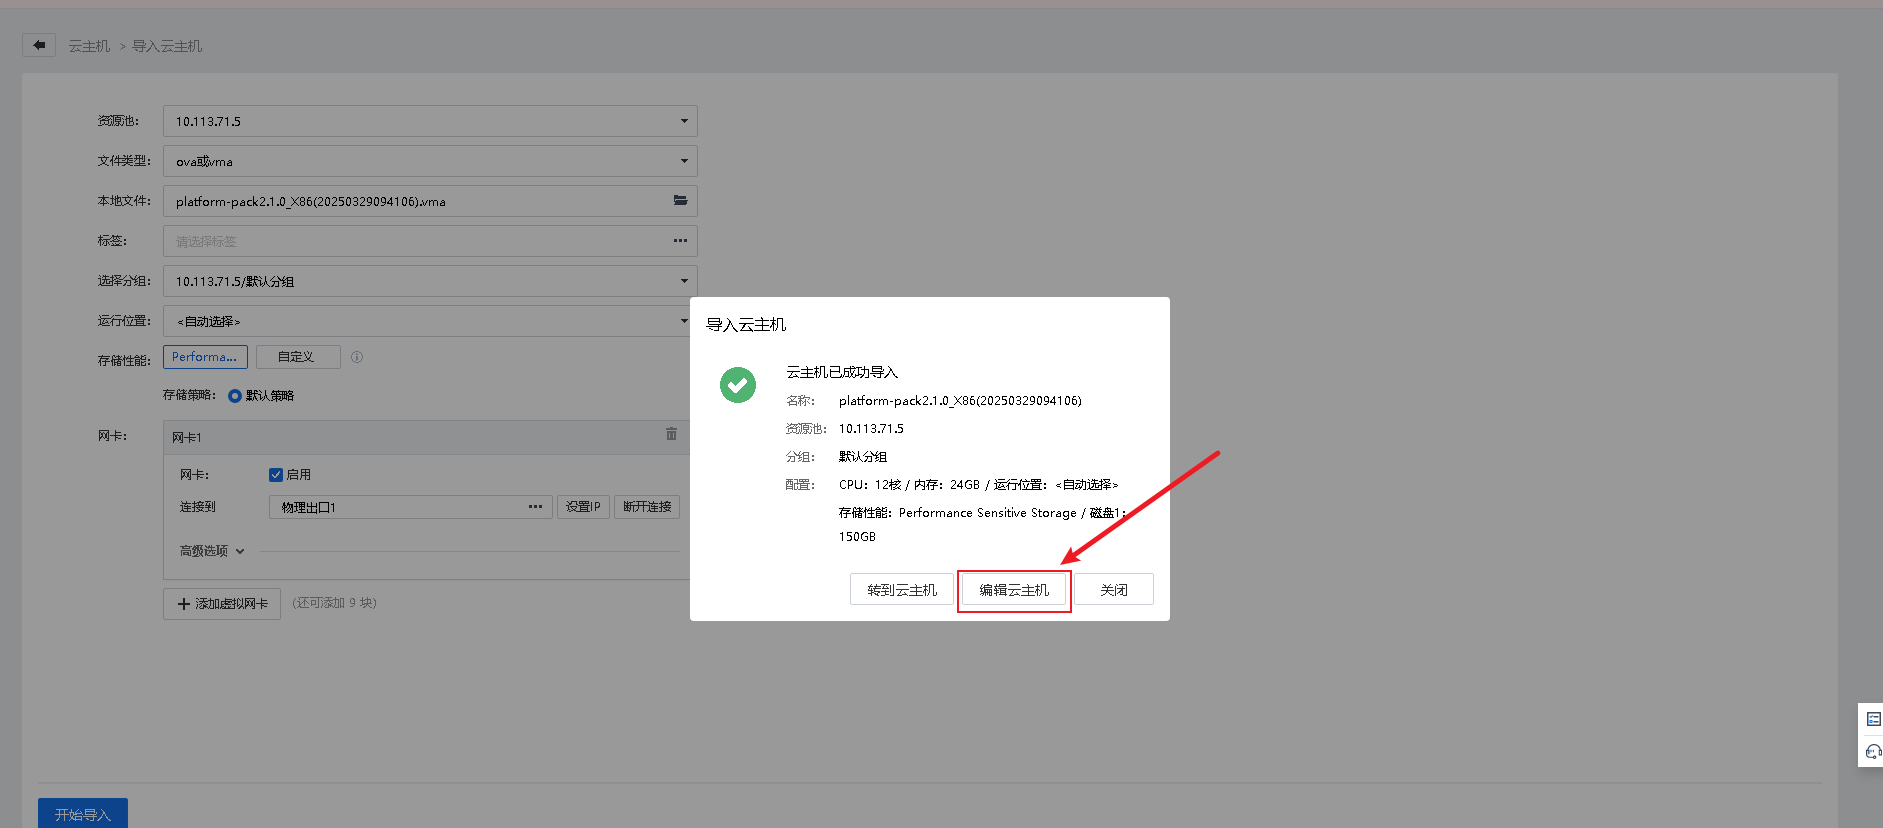
Task: Click the info icon beside storage performance
Action: point(357,357)
